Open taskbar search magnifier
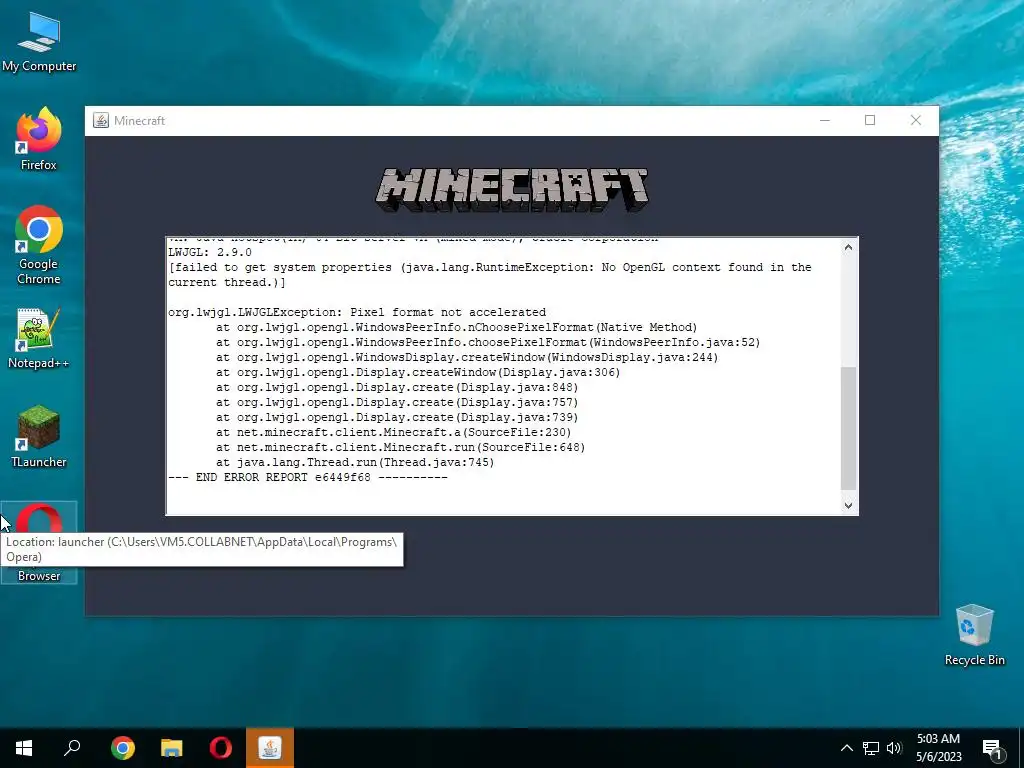Image resolution: width=1024 pixels, height=768 pixels. pyautogui.click(x=72, y=748)
